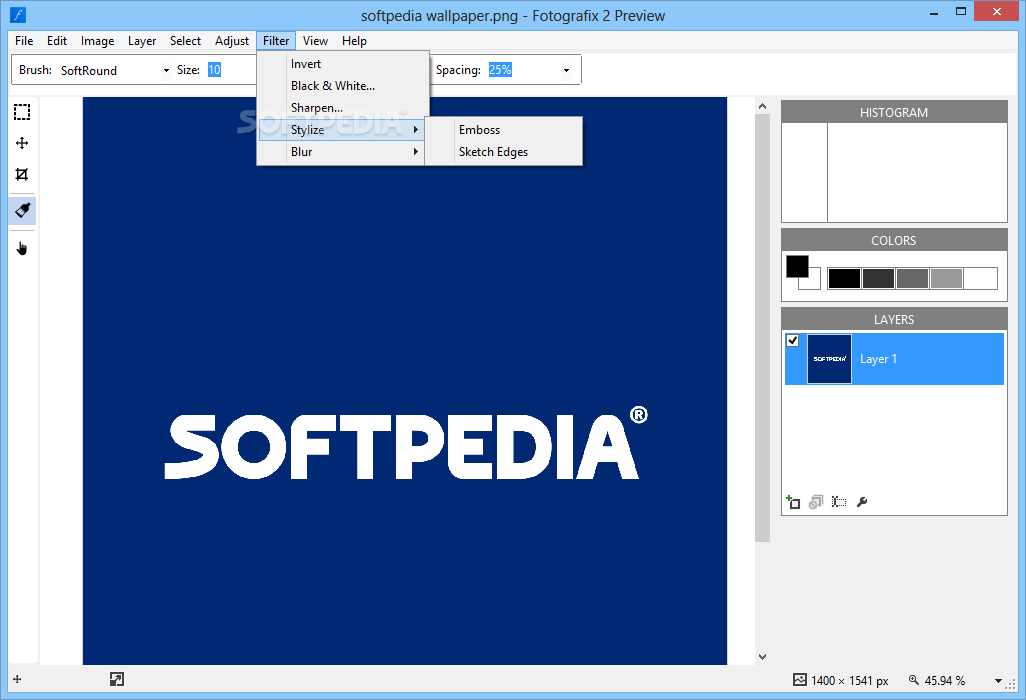The image size is (1026, 700).
Task: Expand the Stylize submenu
Action: coord(340,130)
